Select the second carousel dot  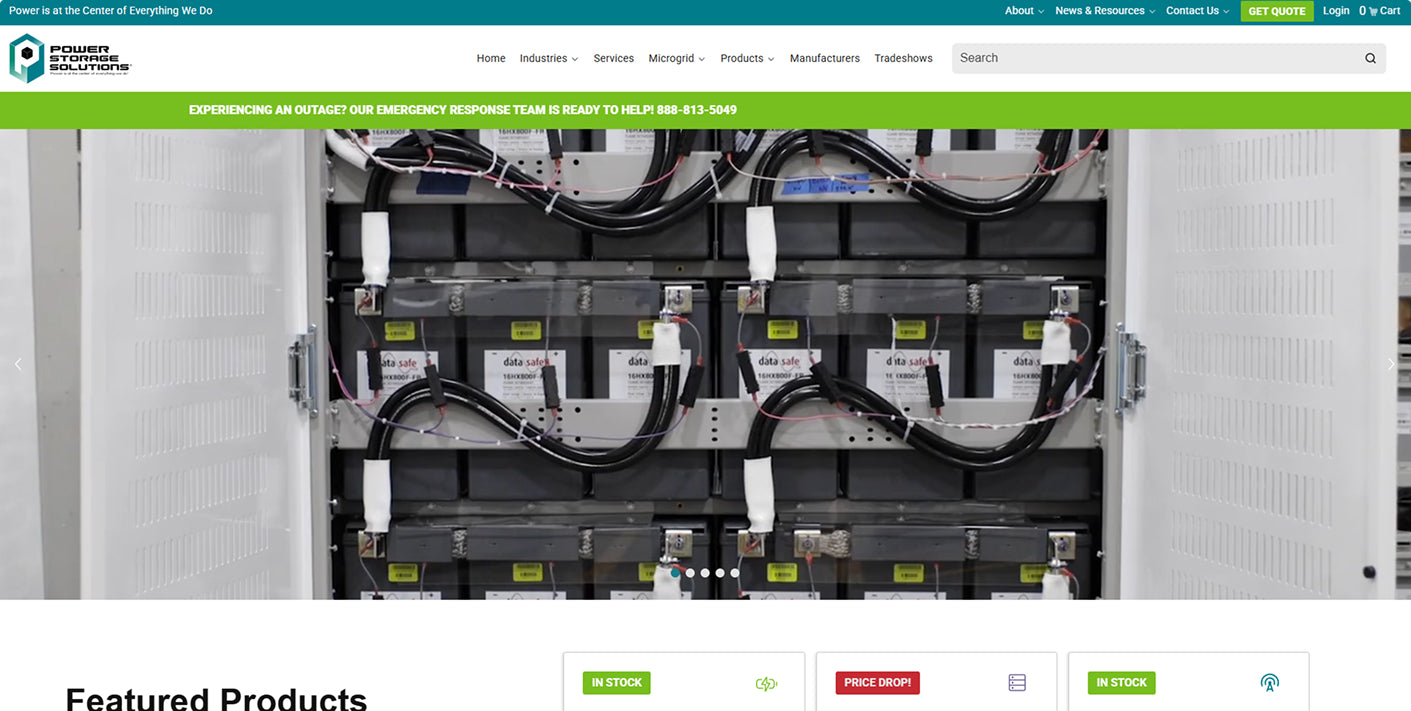coord(690,573)
